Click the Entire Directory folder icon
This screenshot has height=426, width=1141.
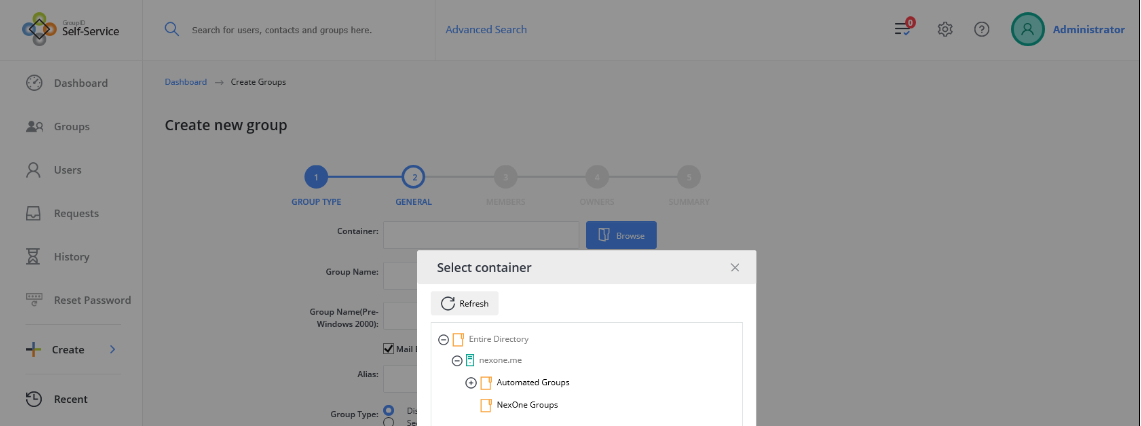point(458,339)
